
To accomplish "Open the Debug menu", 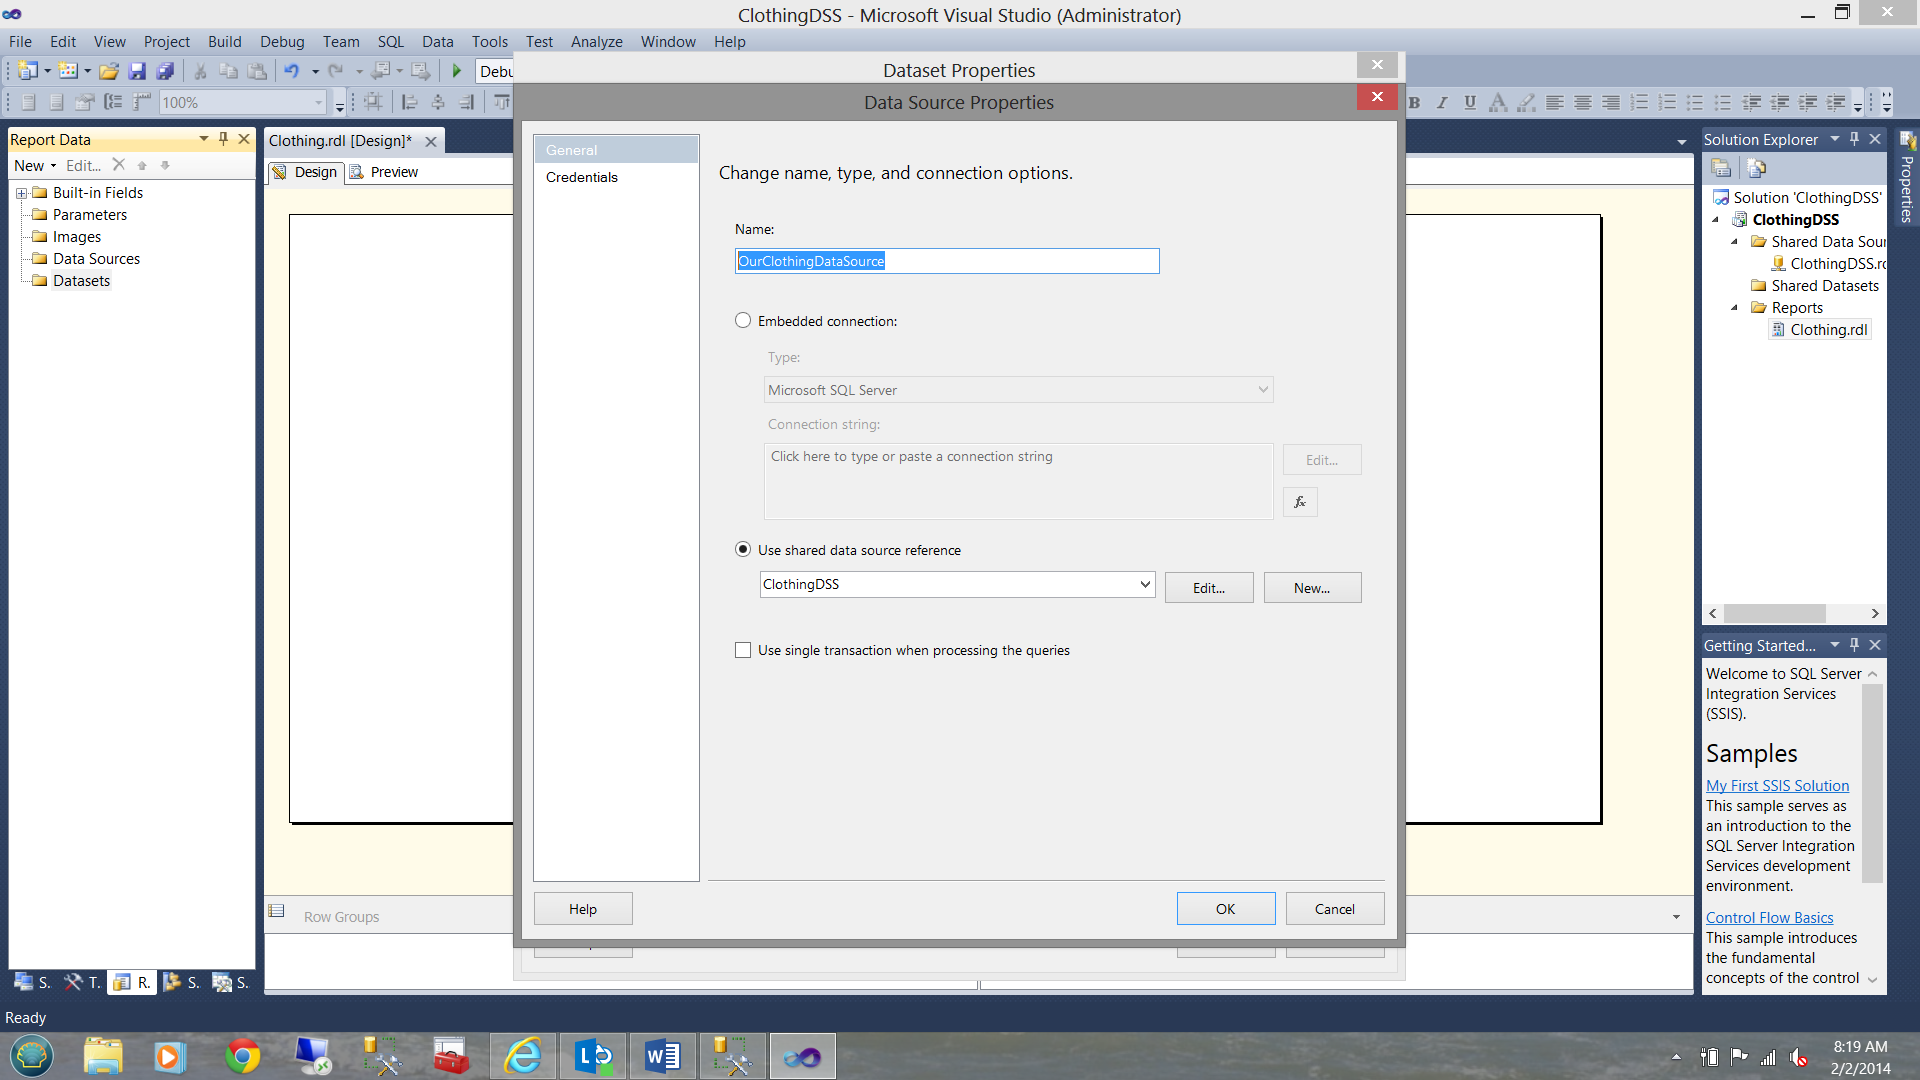I will tap(281, 41).
